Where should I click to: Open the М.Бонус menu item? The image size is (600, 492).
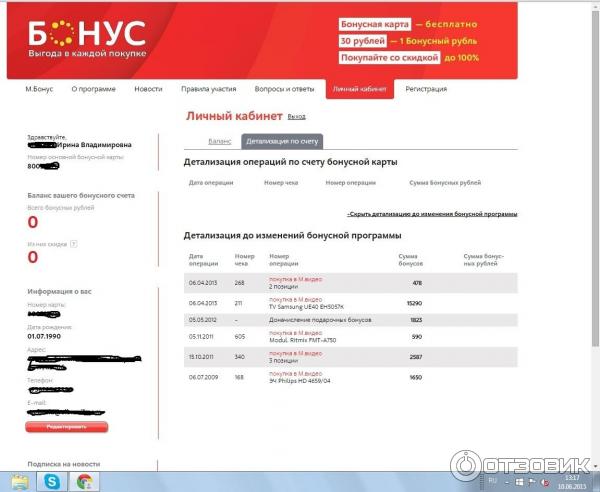[38, 89]
